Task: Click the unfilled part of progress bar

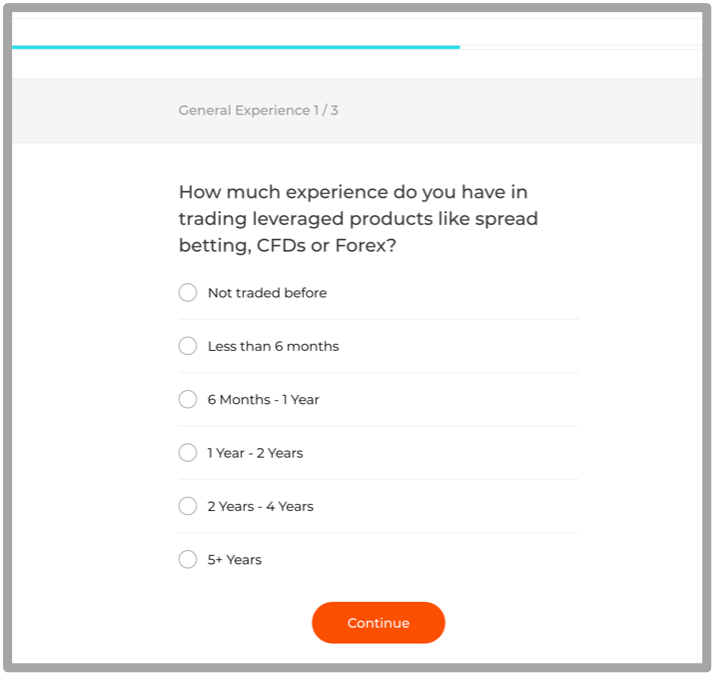Action: pos(581,47)
